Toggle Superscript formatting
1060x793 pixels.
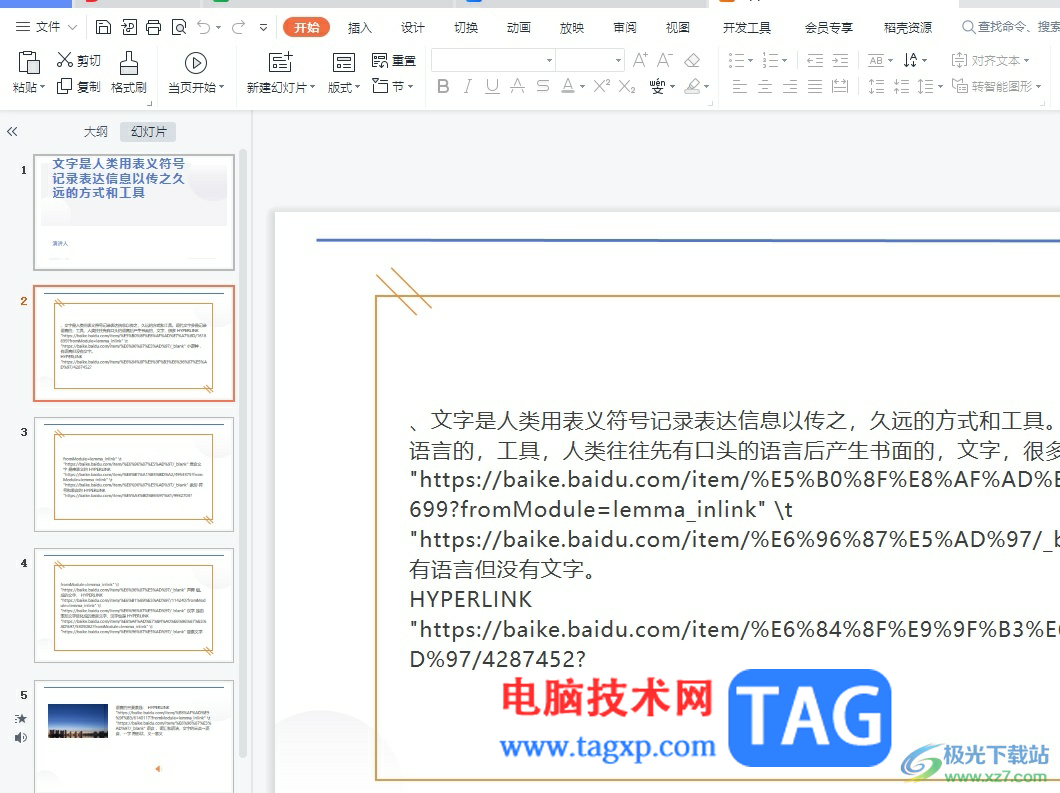coord(602,86)
